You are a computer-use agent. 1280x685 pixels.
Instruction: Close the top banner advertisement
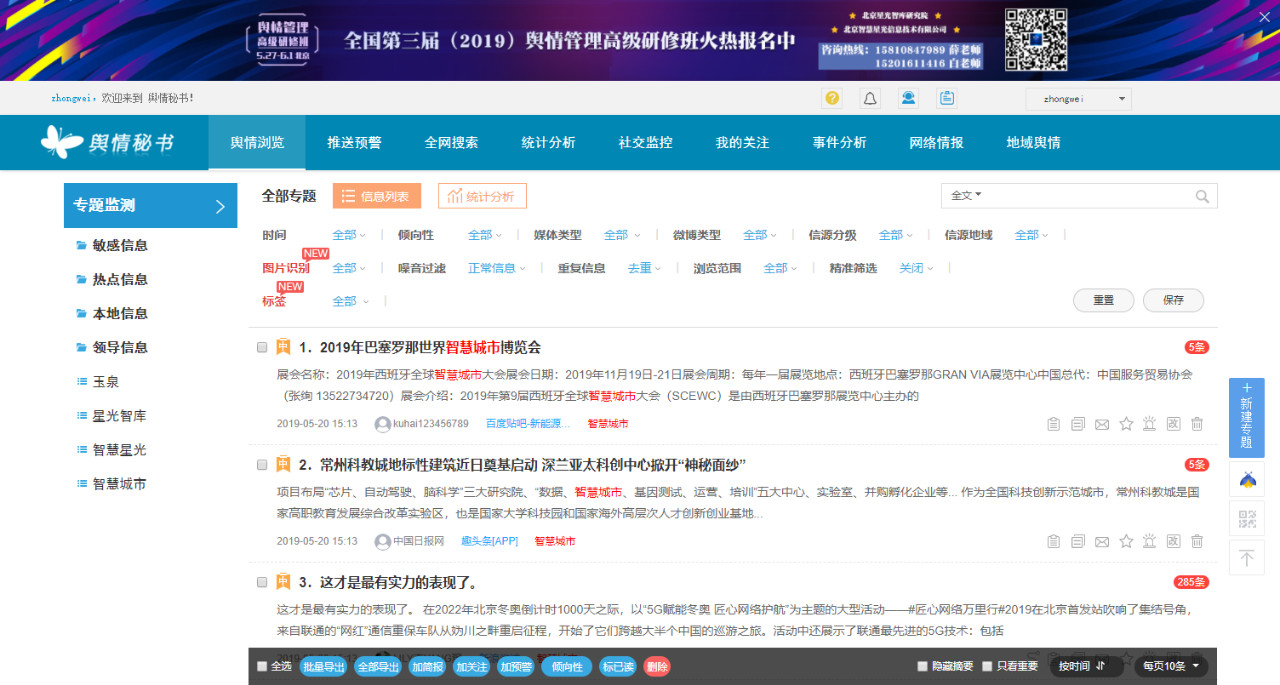[1264, 16]
